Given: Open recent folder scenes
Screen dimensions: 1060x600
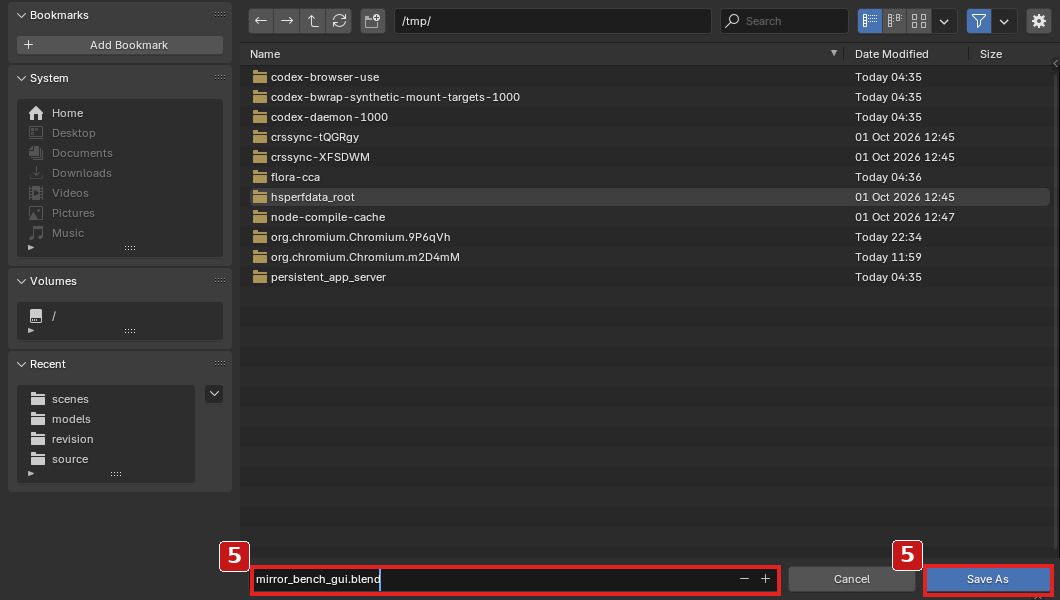Looking at the screenshot, I should coord(106,399).
